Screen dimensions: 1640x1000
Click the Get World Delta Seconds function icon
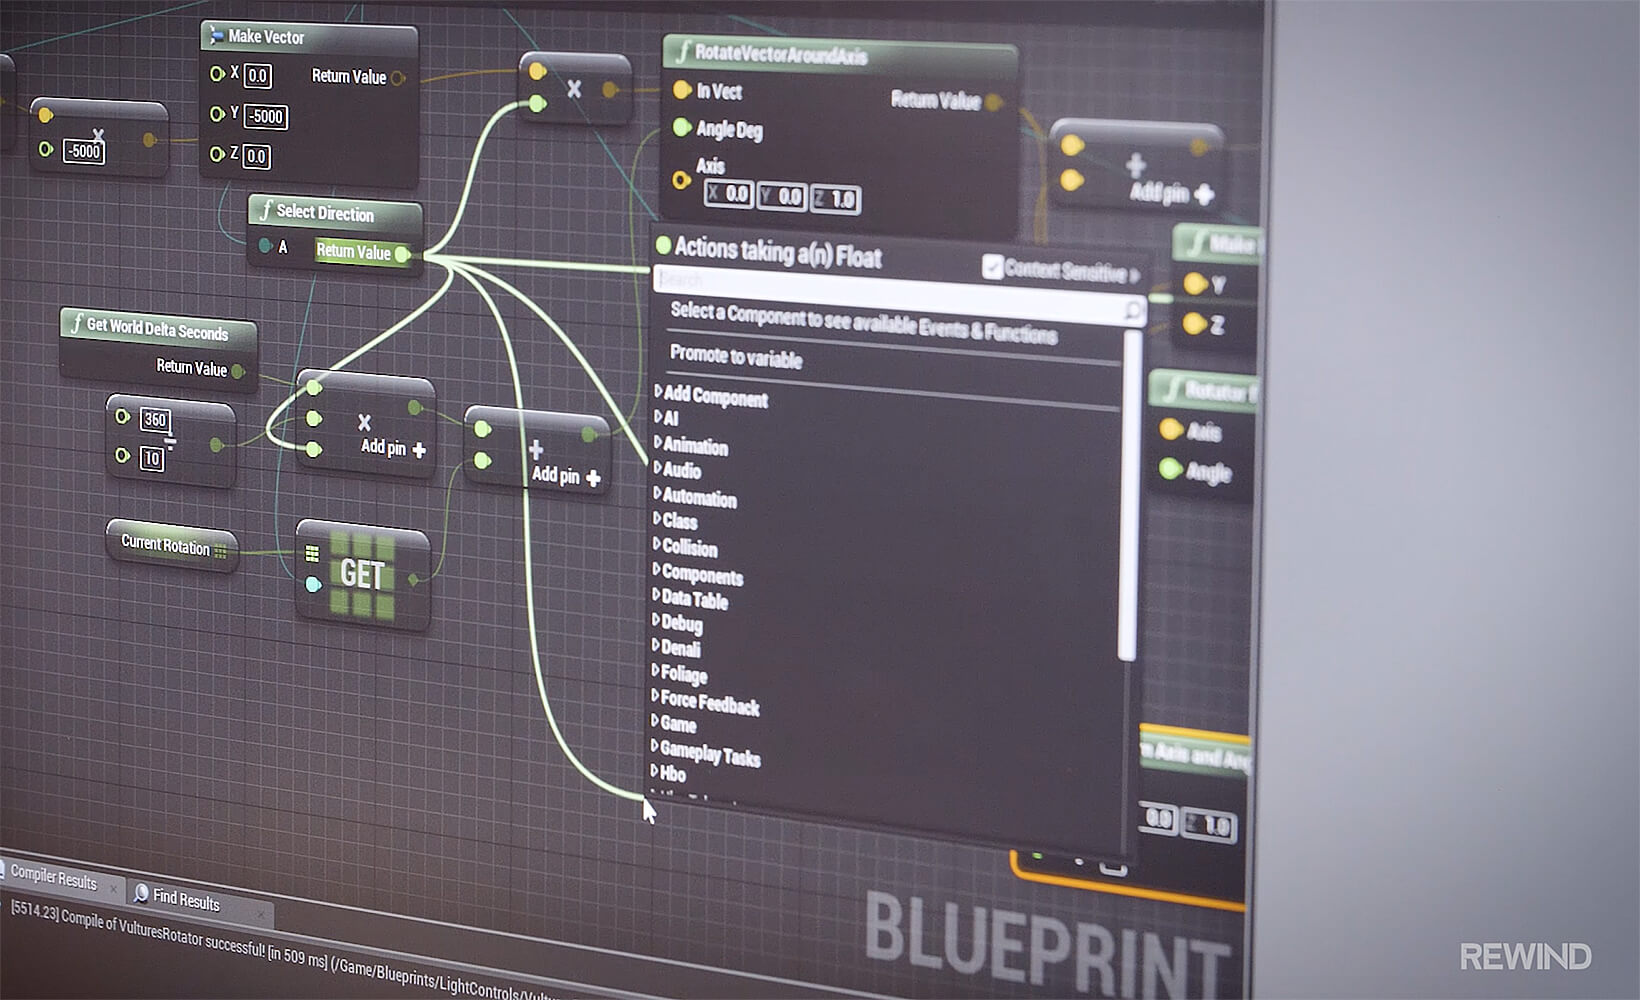point(76,323)
